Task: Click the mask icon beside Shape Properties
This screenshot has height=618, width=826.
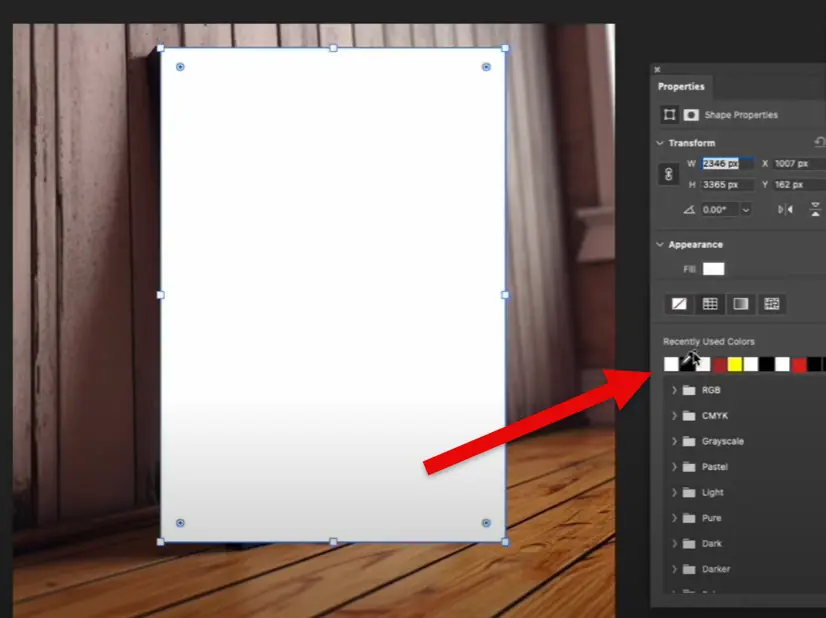Action: point(691,115)
